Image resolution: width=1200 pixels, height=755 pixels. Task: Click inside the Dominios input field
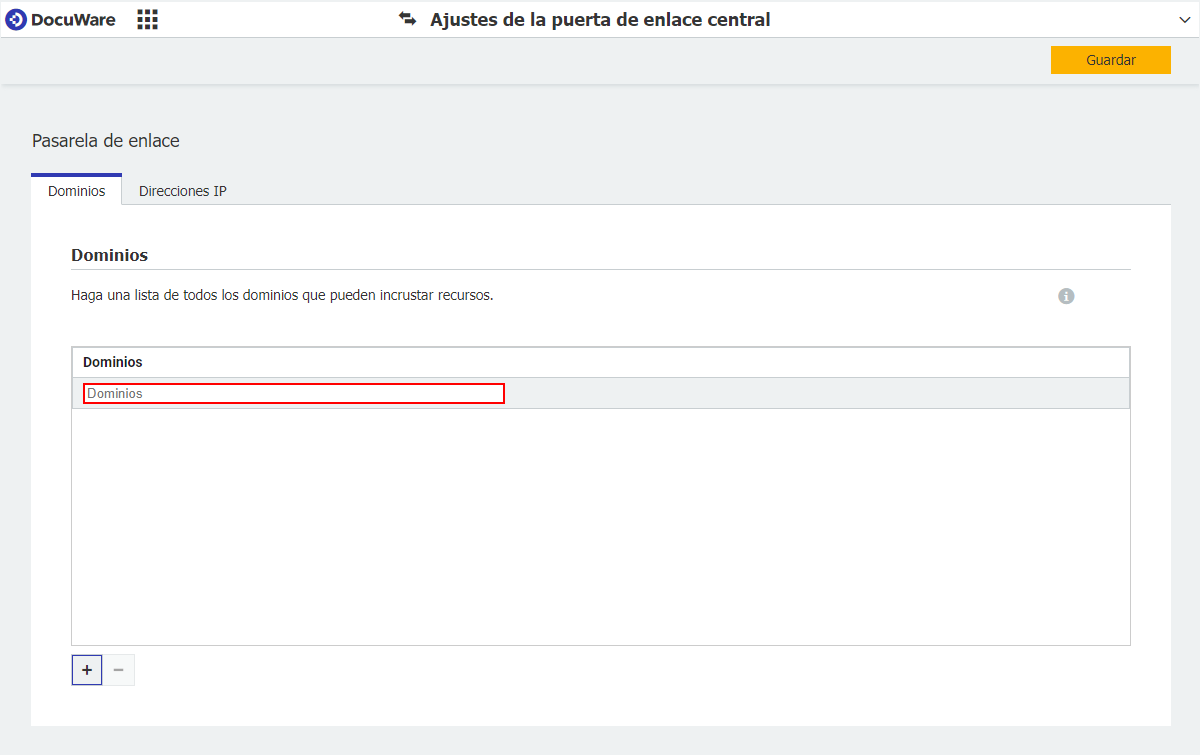point(293,393)
